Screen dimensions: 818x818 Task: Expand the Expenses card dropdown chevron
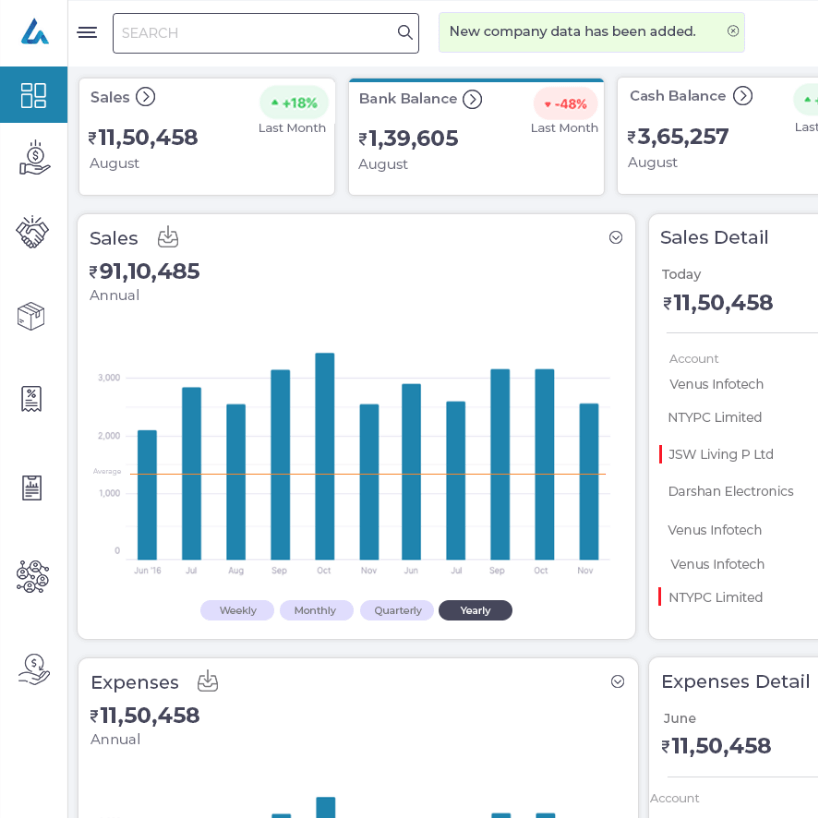[618, 682]
